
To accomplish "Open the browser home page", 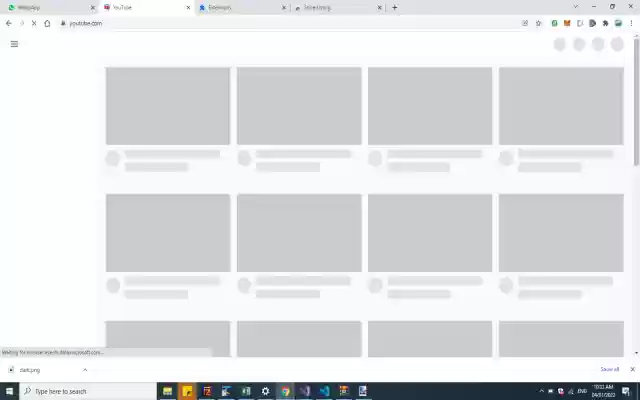I will pyautogui.click(x=47, y=23).
